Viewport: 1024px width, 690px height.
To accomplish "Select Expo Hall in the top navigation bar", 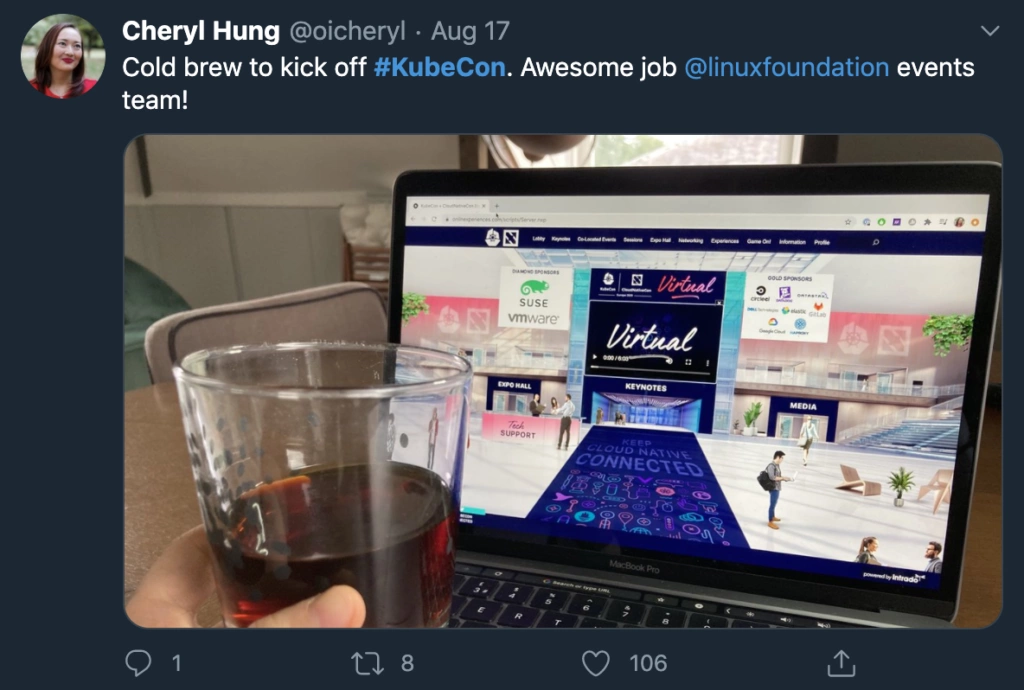I will pos(660,240).
